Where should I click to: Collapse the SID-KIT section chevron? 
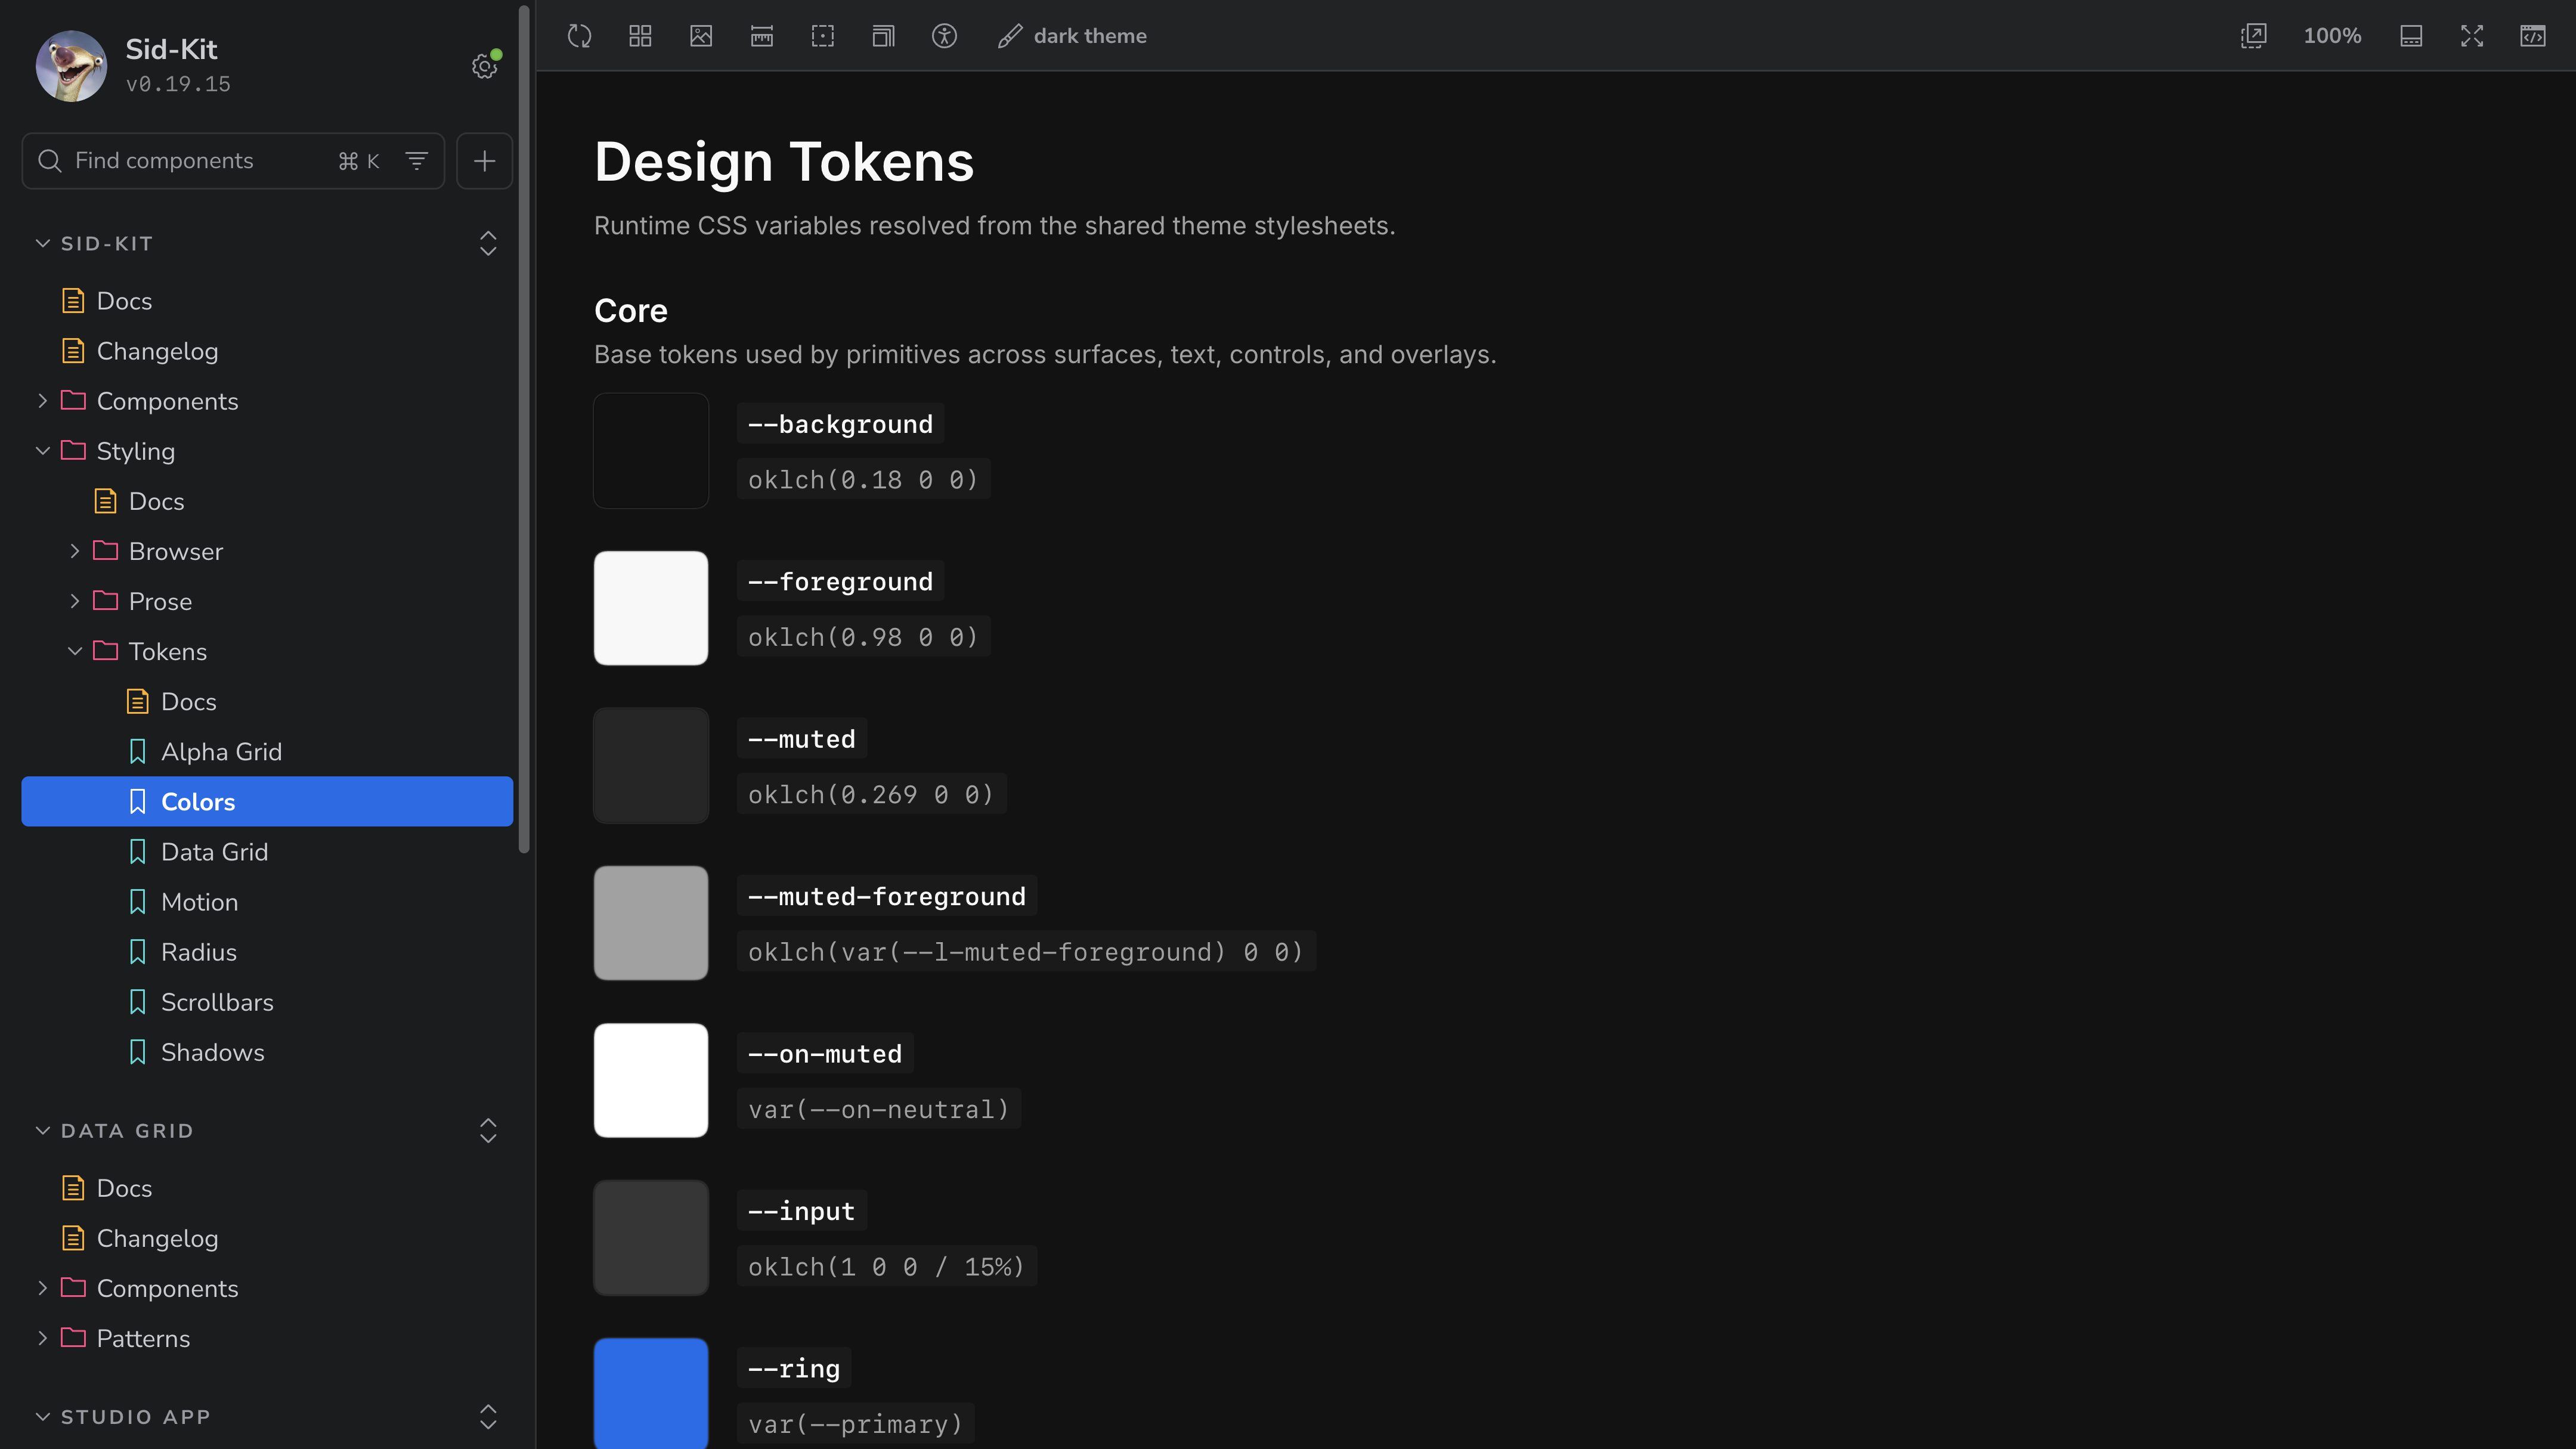(x=42, y=243)
